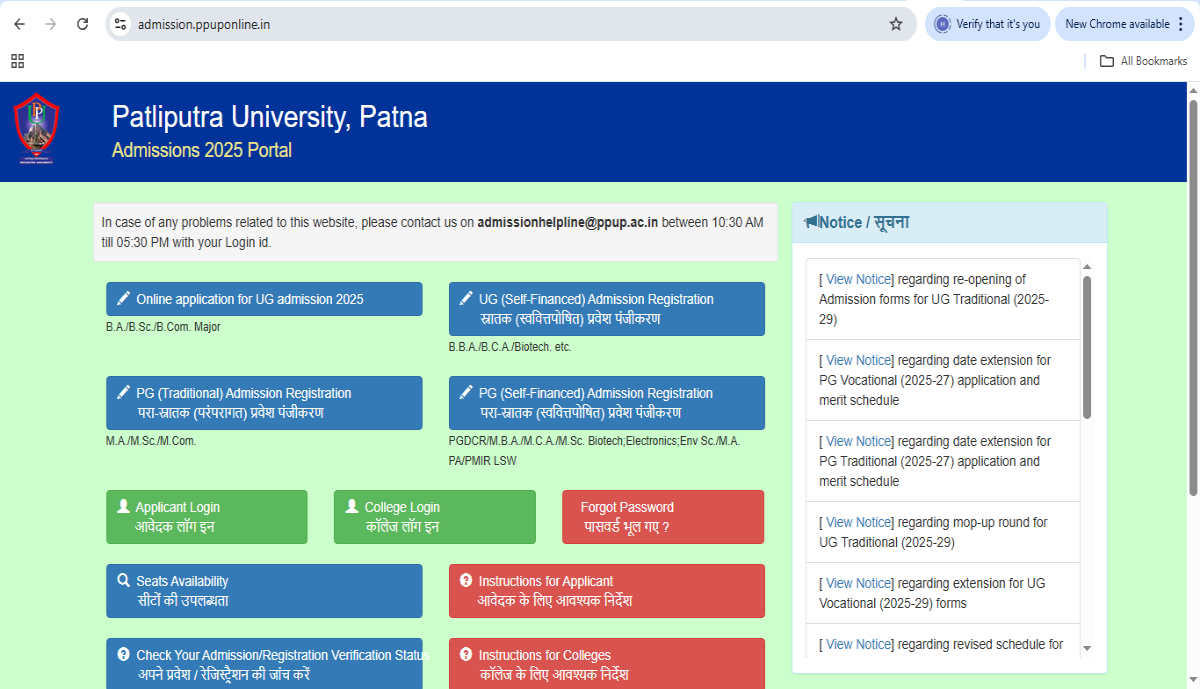
Task: Click question icon on Instructions for Applicant
Action: (466, 581)
